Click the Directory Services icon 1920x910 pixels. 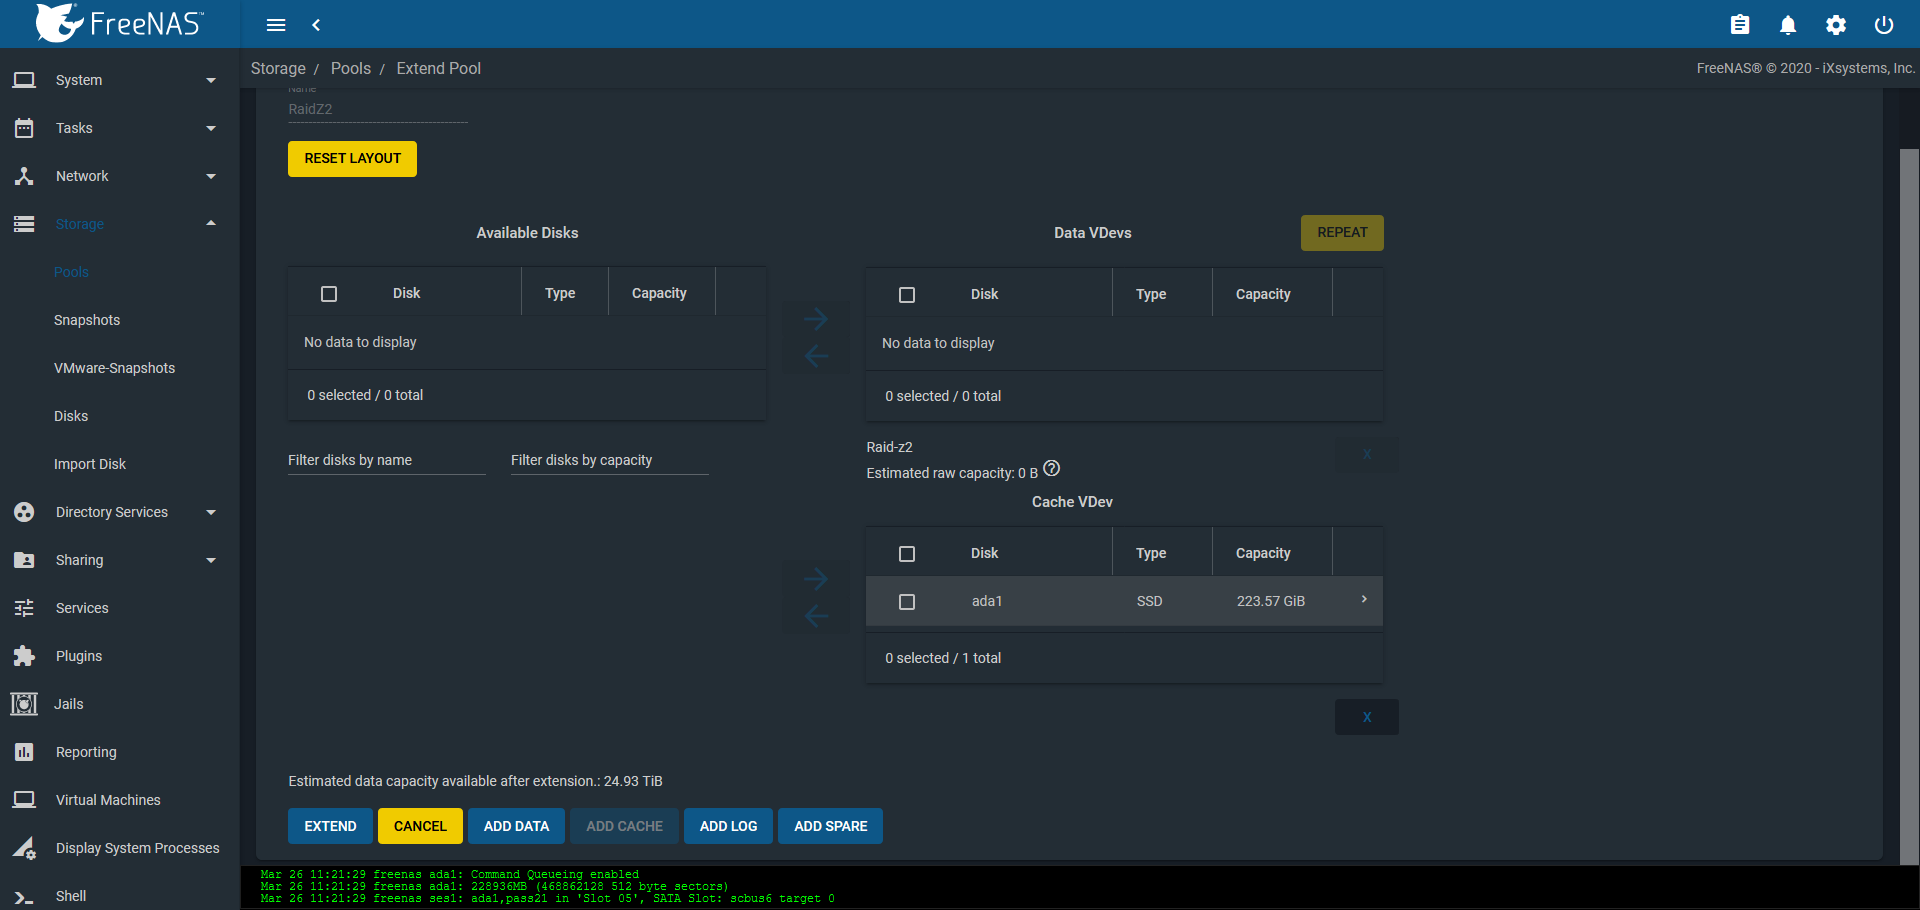pos(24,512)
